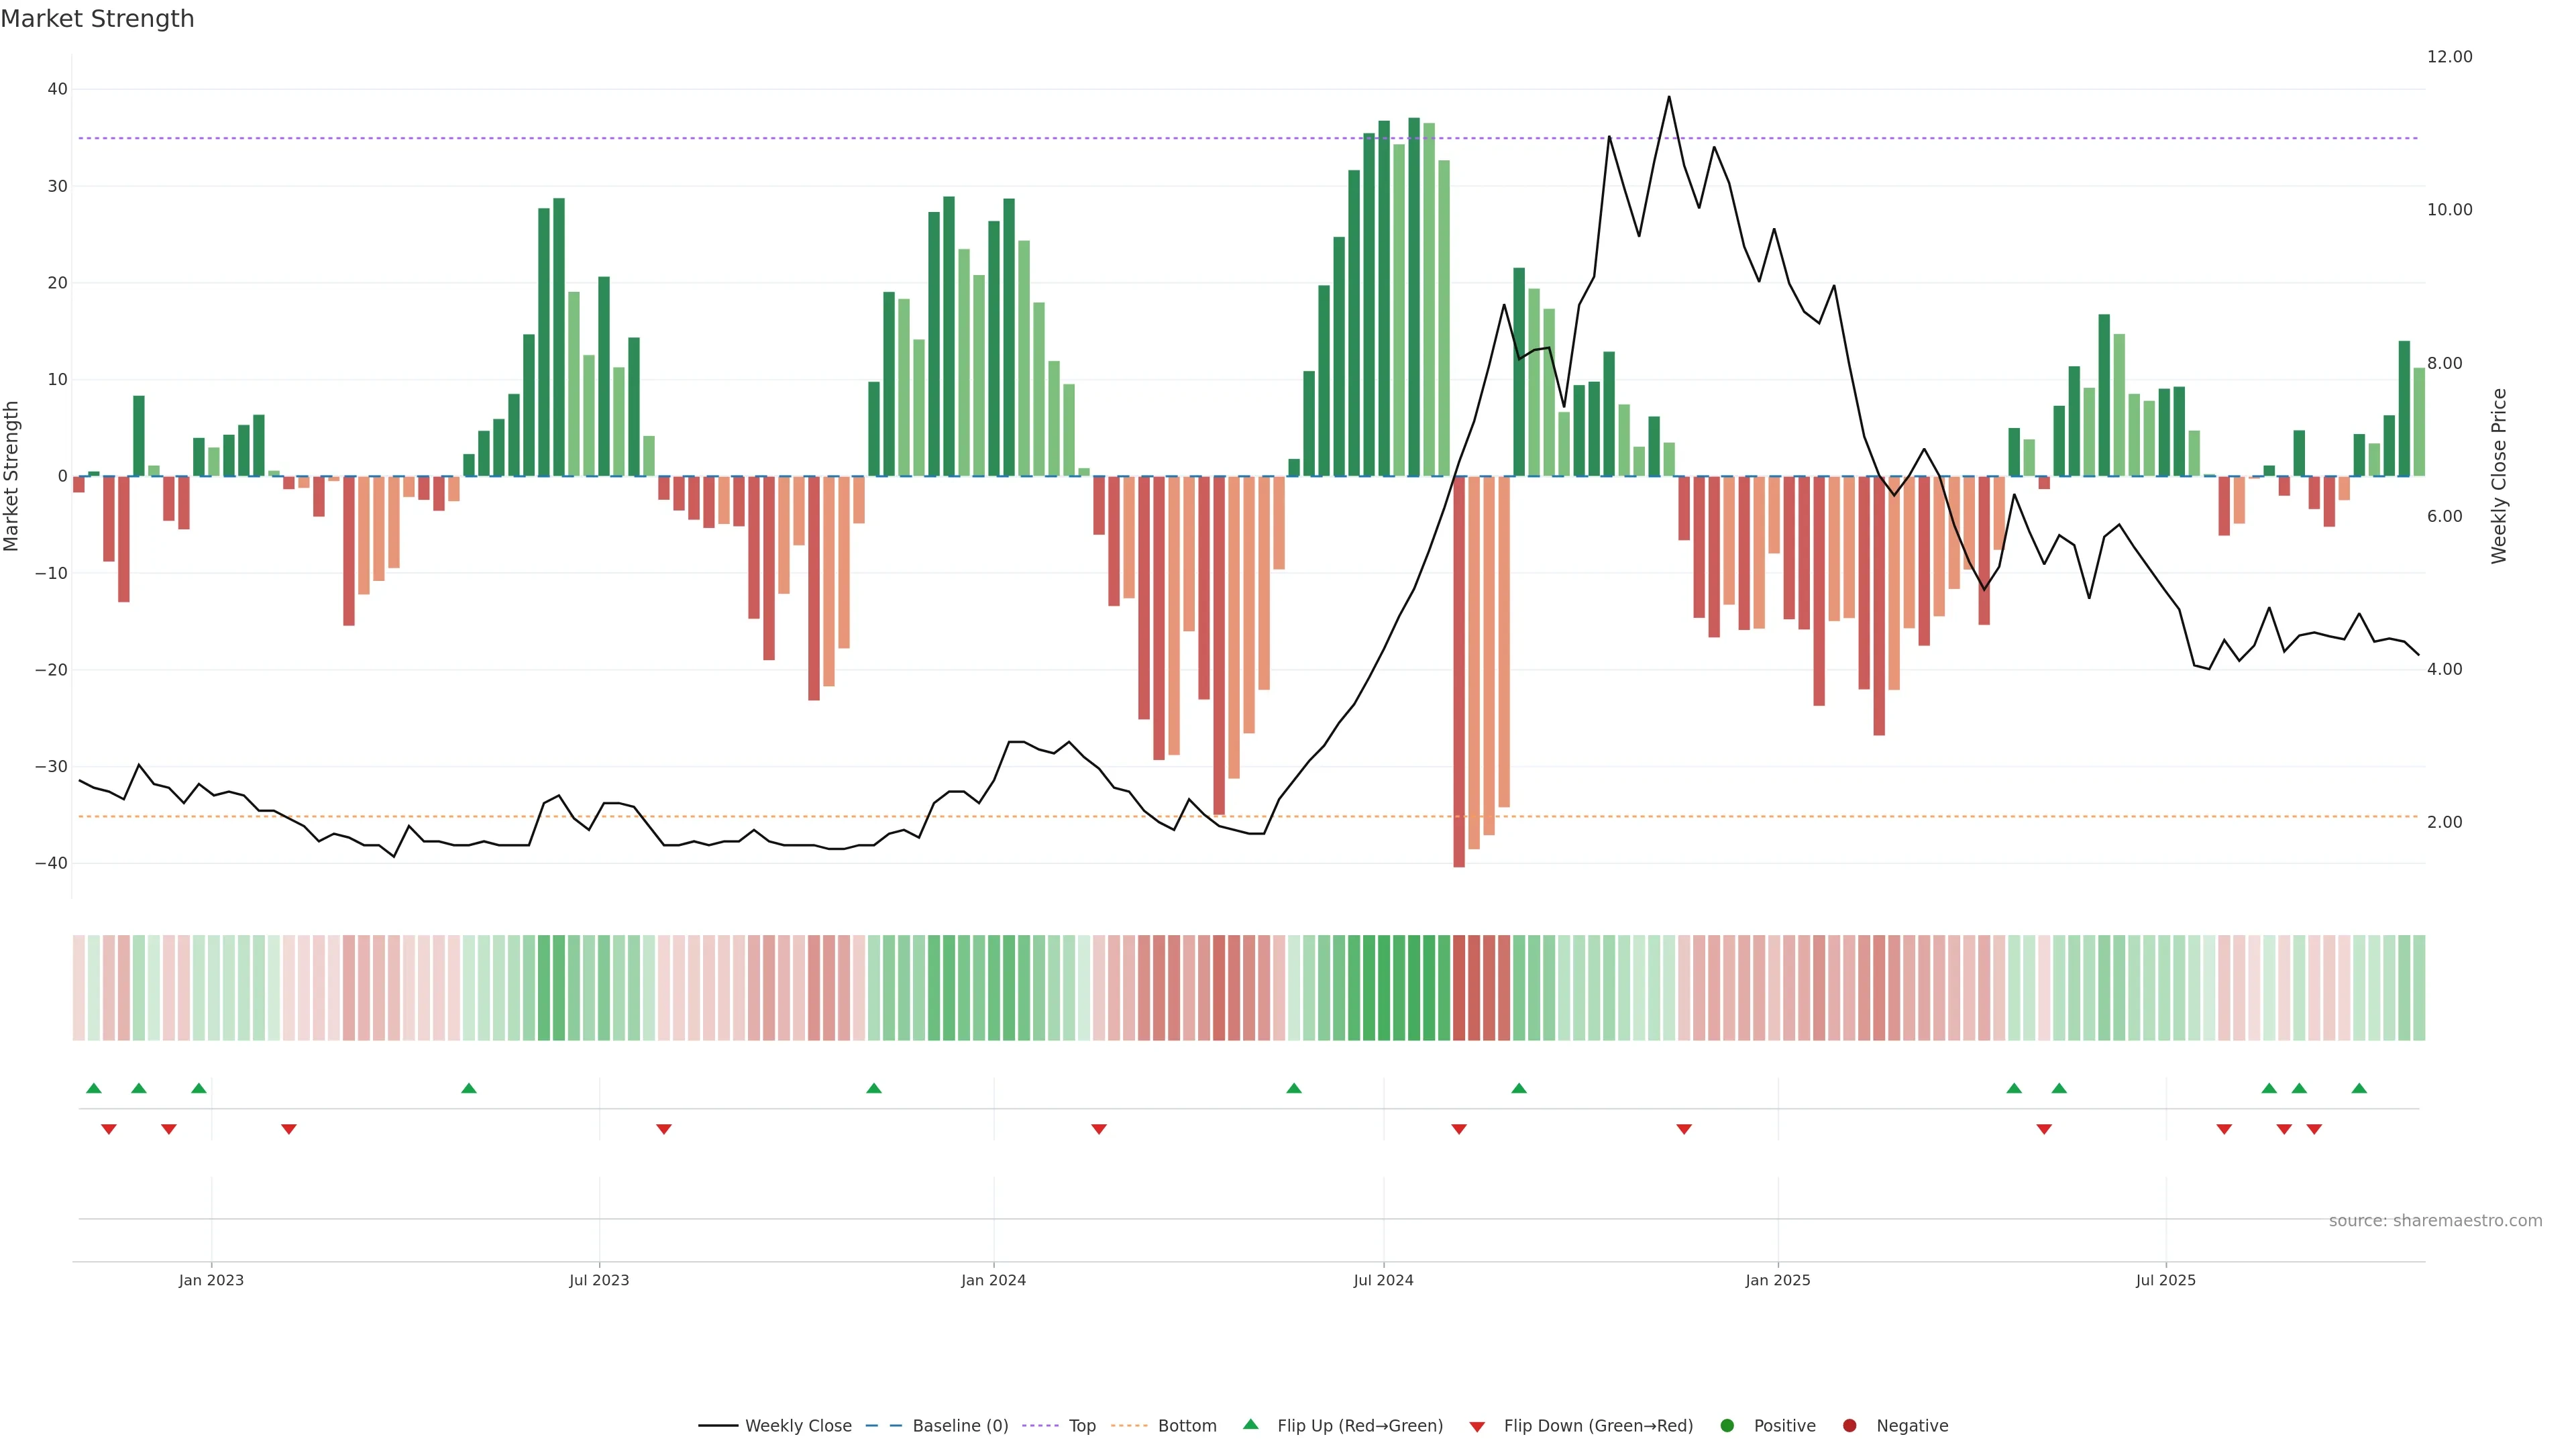This screenshot has height=1449, width=2576.
Task: Click the flip-up triangle just before Jul 2024
Action: tap(1294, 1088)
